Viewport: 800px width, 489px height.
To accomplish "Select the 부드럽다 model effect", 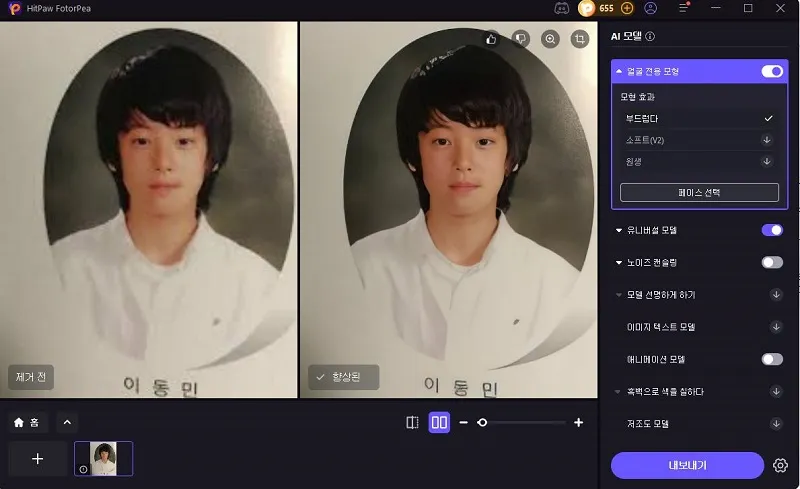I will click(x=699, y=118).
